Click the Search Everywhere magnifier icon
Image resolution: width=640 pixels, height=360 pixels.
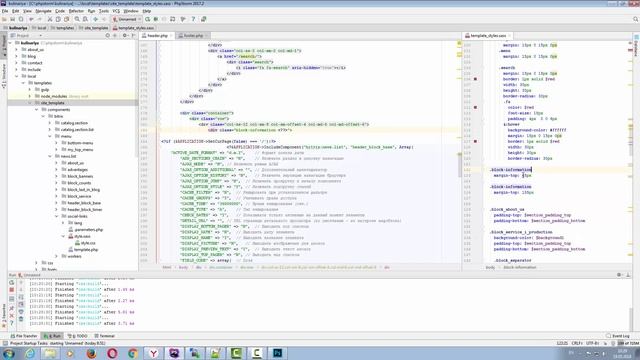636,19
